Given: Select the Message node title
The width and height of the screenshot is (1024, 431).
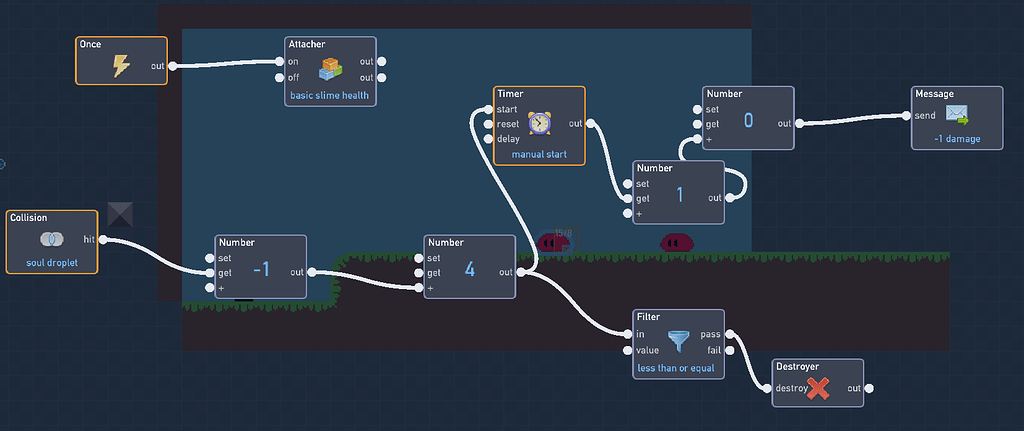Looking at the screenshot, I should 935,94.
